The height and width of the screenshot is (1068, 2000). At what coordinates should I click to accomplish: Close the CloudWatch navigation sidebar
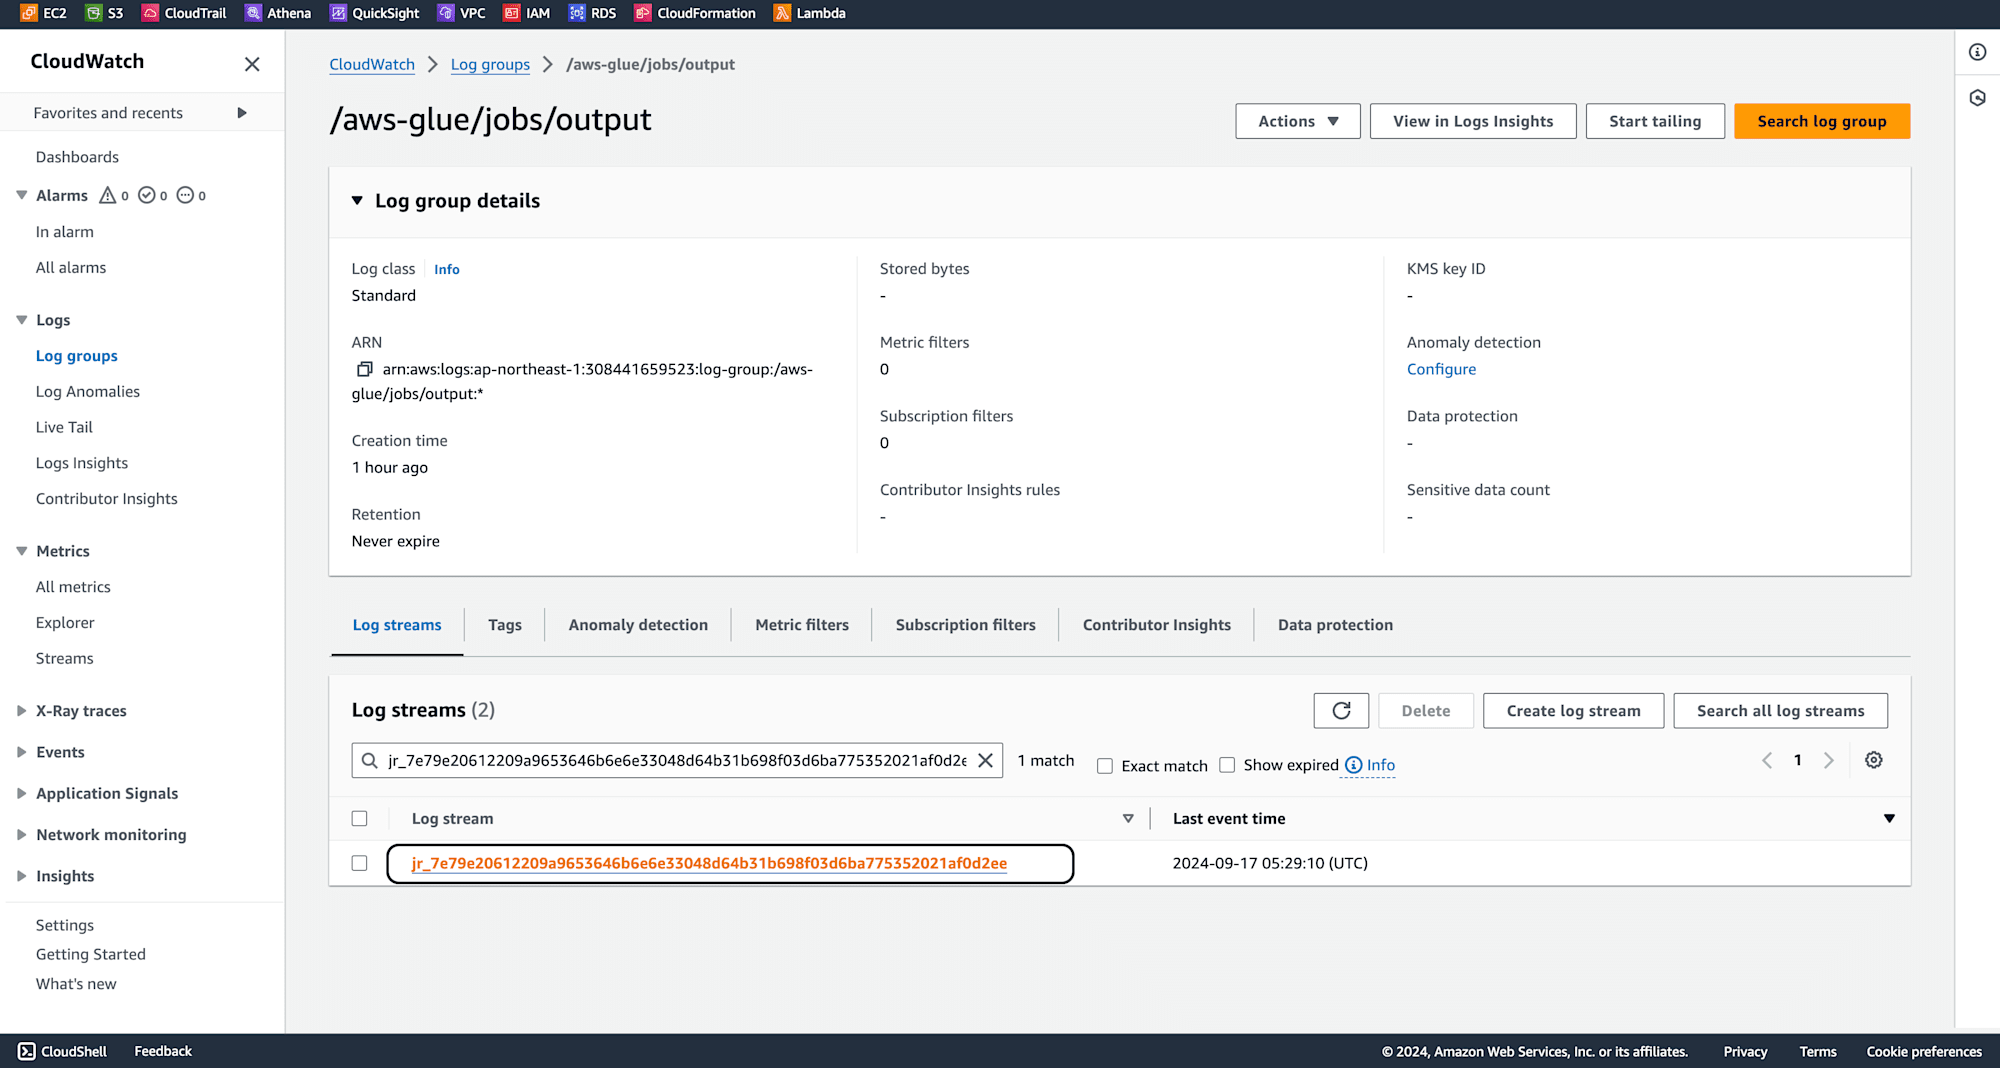(x=252, y=64)
